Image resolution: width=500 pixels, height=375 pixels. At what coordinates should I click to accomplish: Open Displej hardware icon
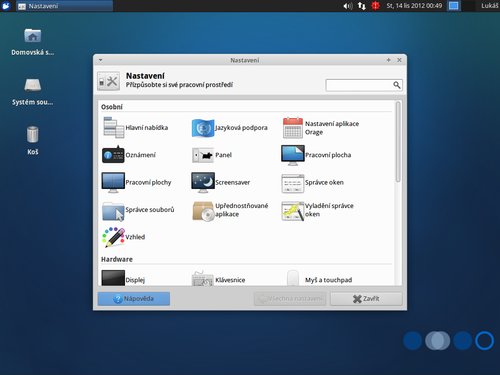113,278
